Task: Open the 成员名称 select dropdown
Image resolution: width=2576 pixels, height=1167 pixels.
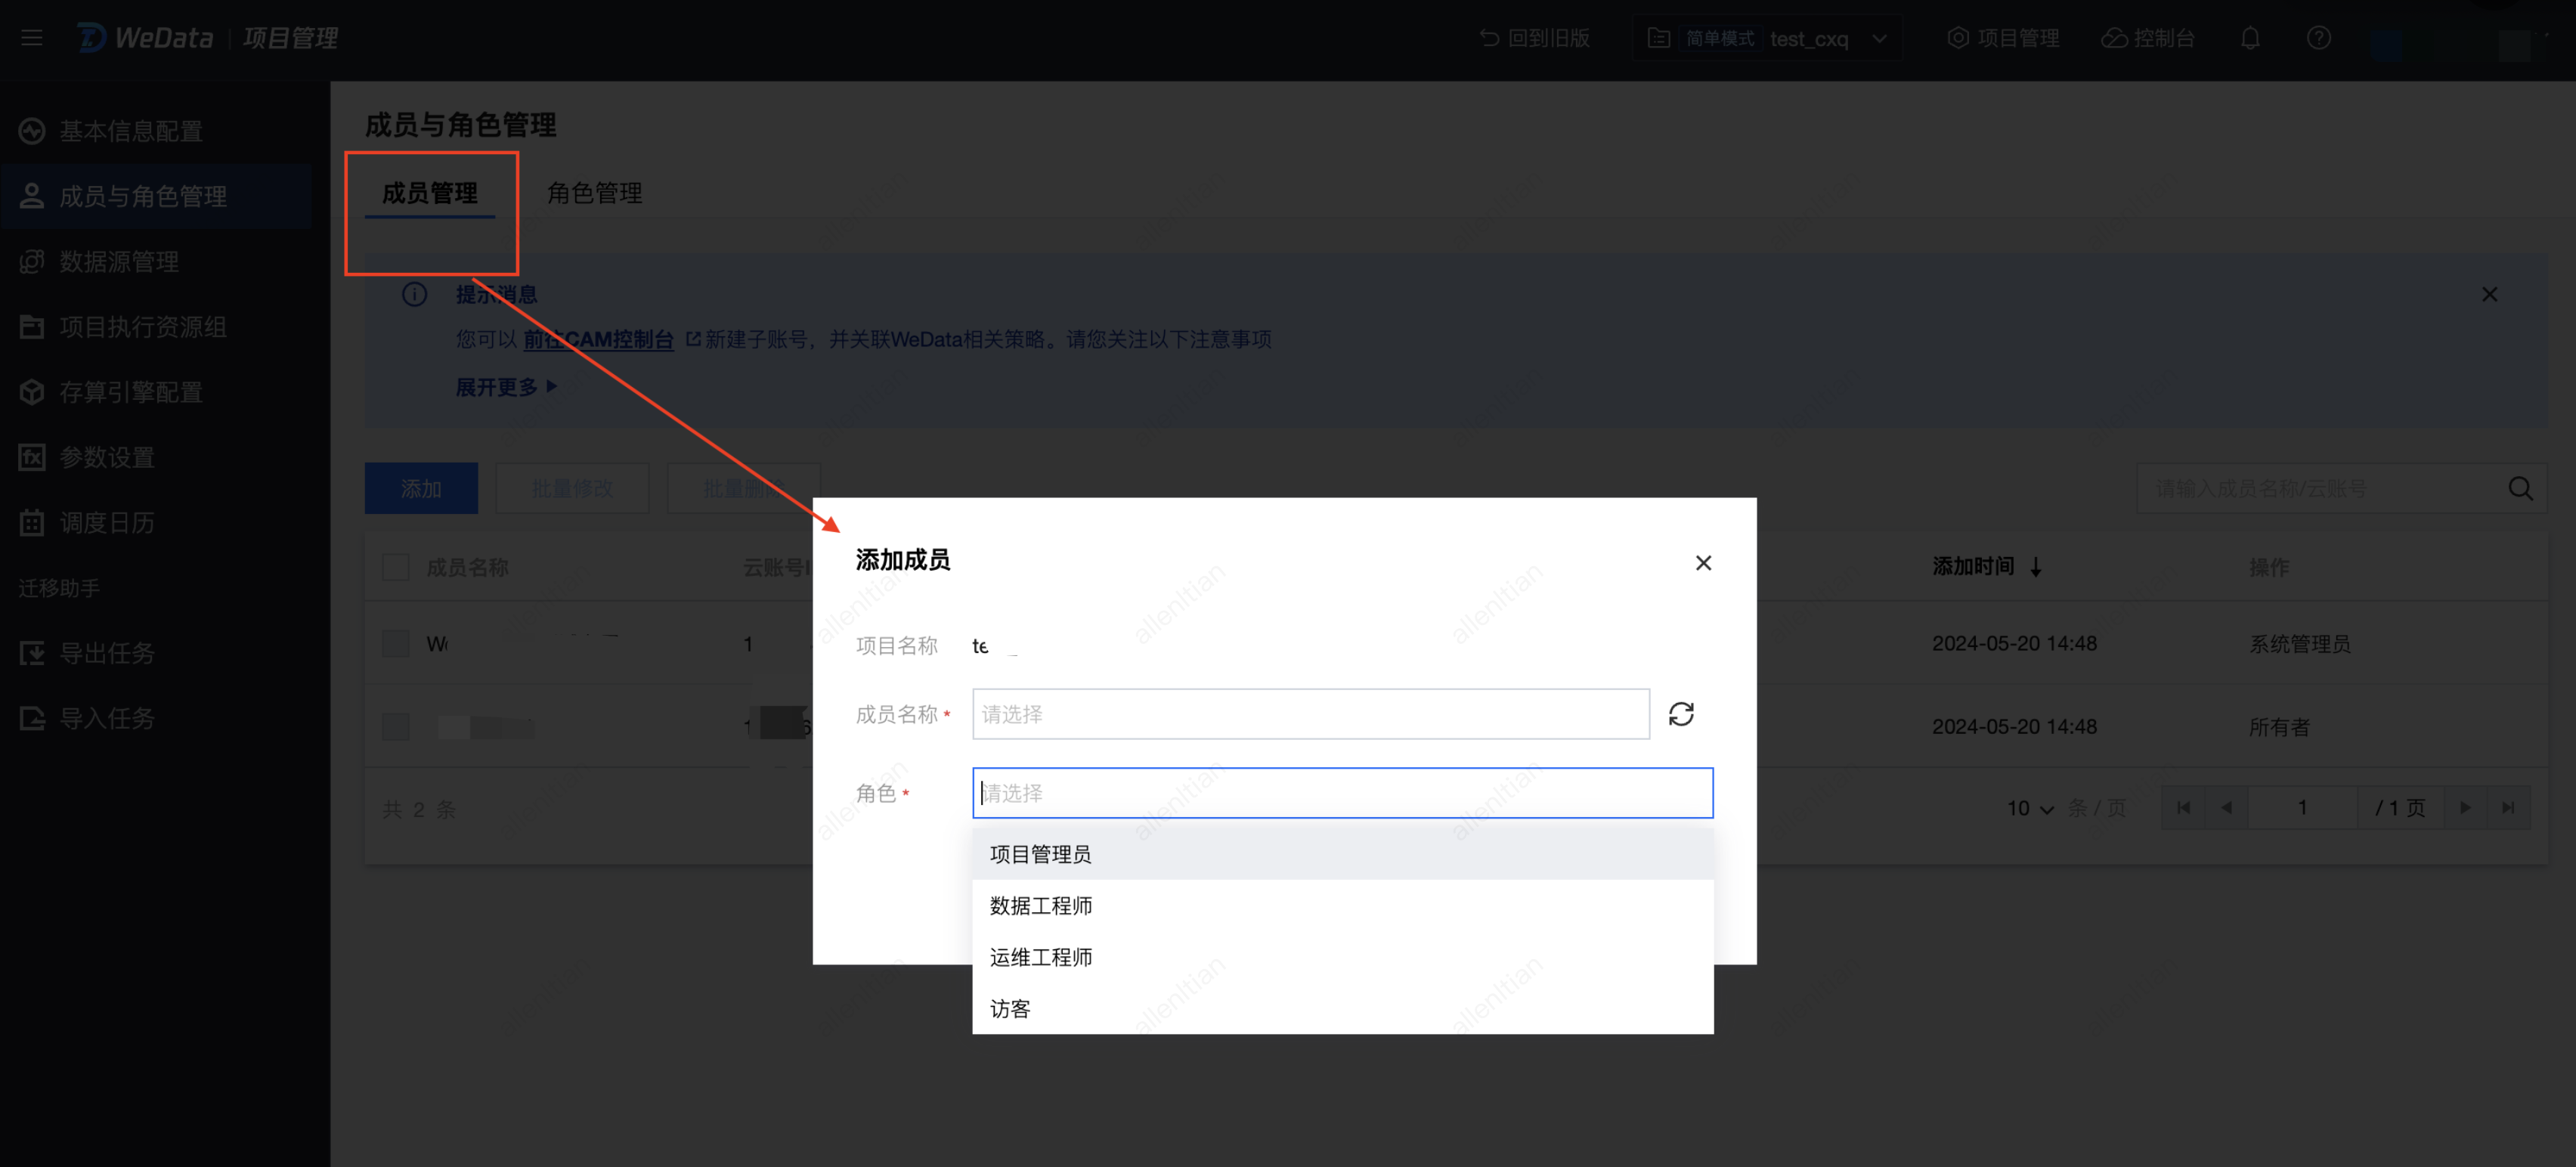Action: click(x=1310, y=714)
